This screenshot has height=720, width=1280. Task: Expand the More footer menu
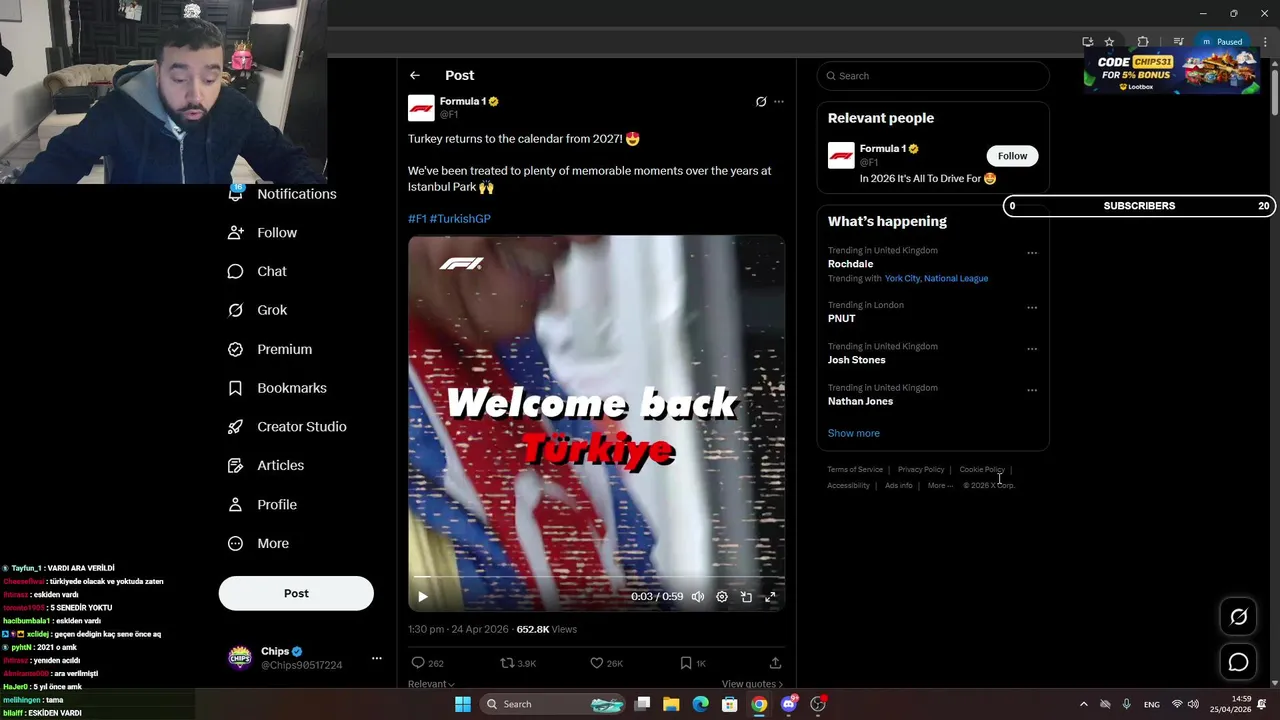tap(940, 486)
